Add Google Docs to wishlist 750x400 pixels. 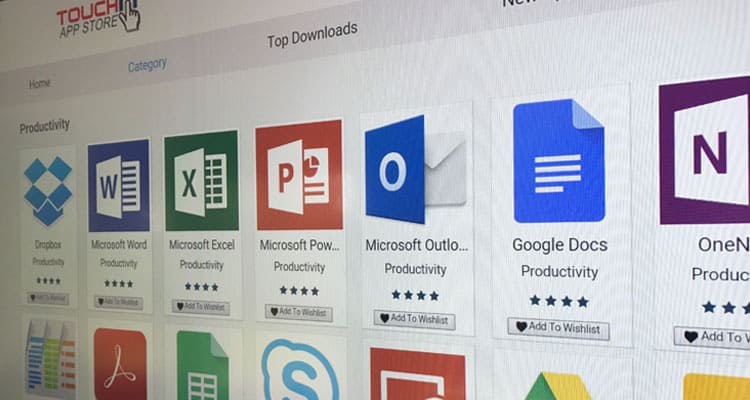[x=558, y=329]
